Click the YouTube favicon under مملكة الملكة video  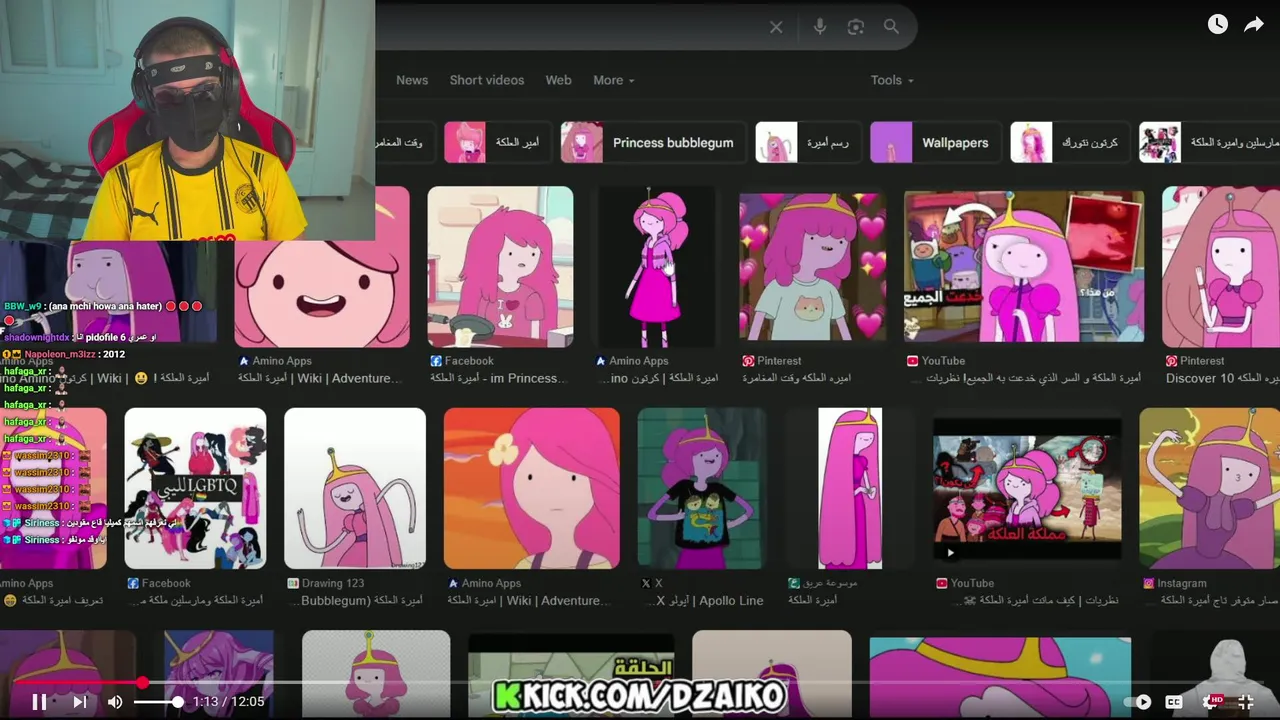[941, 583]
